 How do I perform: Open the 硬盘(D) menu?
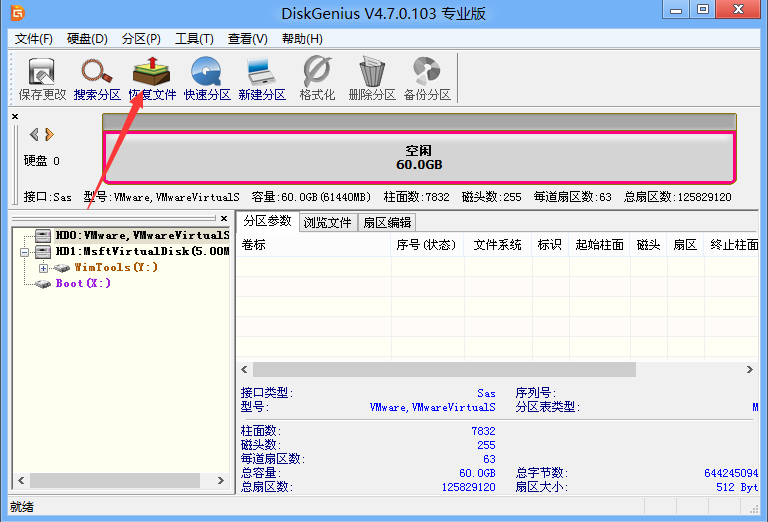pyautogui.click(x=87, y=39)
